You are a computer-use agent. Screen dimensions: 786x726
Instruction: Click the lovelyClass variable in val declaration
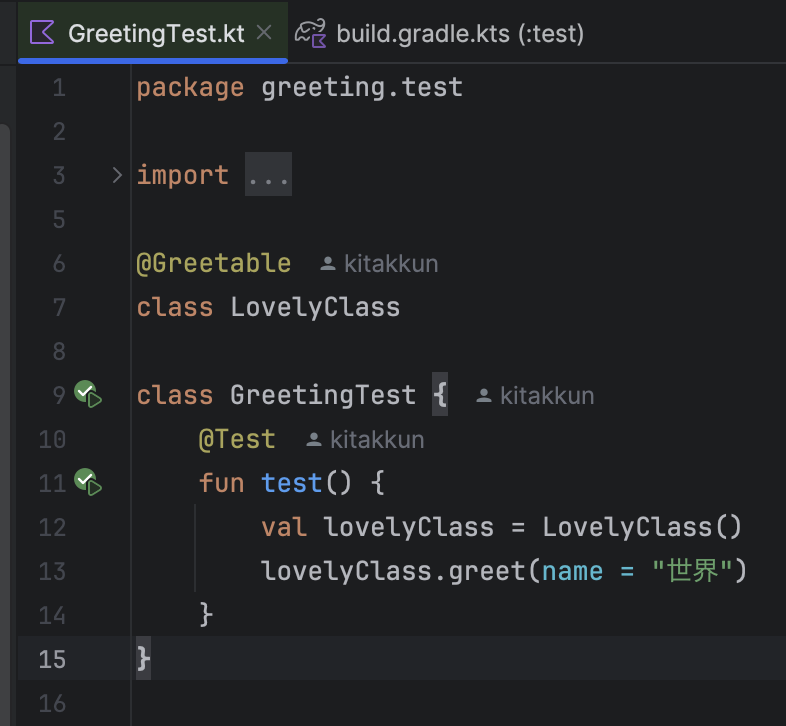click(409, 527)
